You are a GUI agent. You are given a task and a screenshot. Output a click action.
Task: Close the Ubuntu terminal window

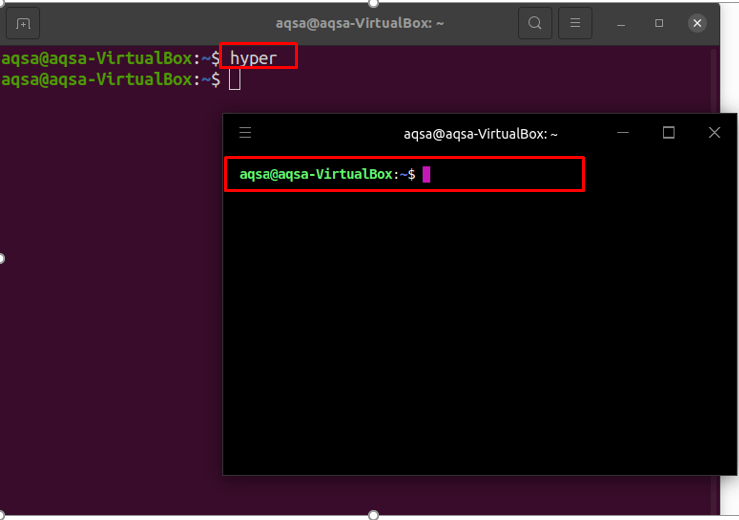click(x=697, y=23)
